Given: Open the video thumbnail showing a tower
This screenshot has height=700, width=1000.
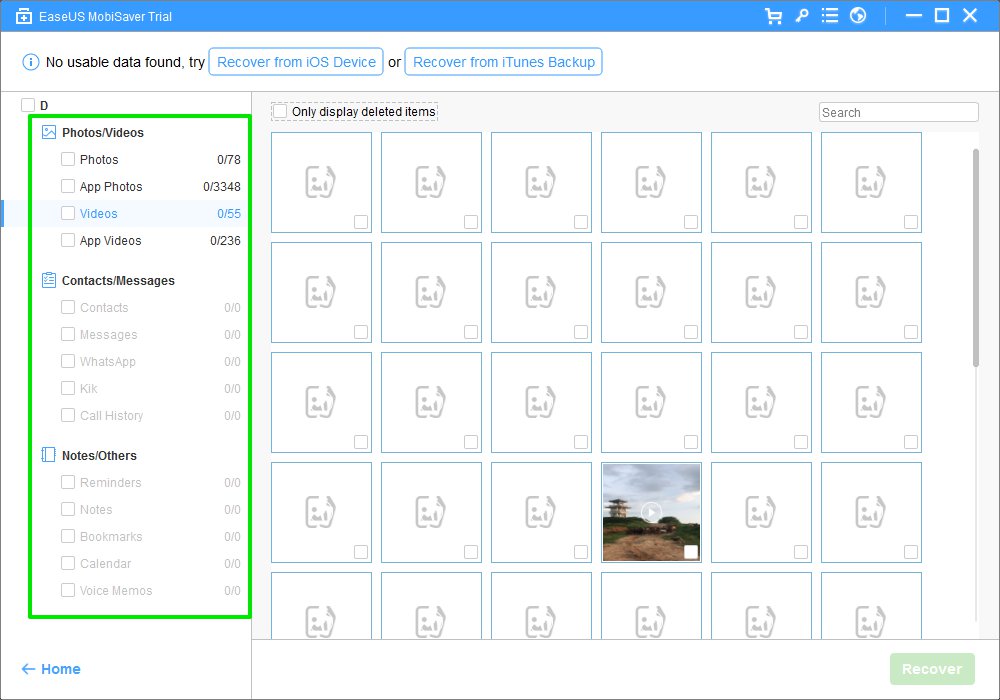Looking at the screenshot, I should 650,511.
